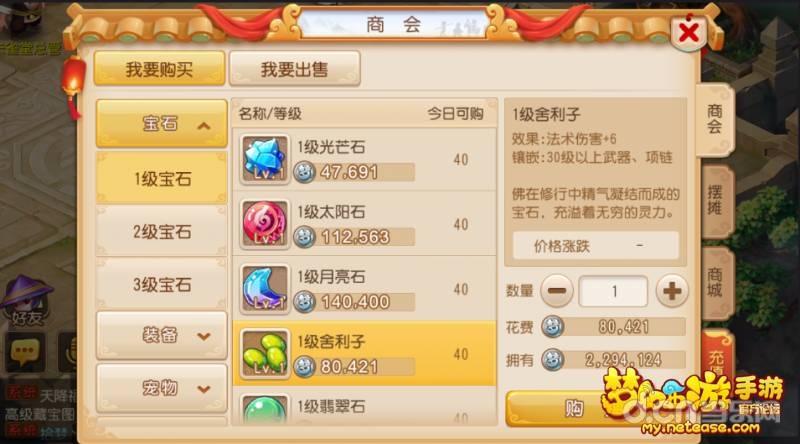Open the 好友 friends hat icon
The image size is (800, 444).
28,301
